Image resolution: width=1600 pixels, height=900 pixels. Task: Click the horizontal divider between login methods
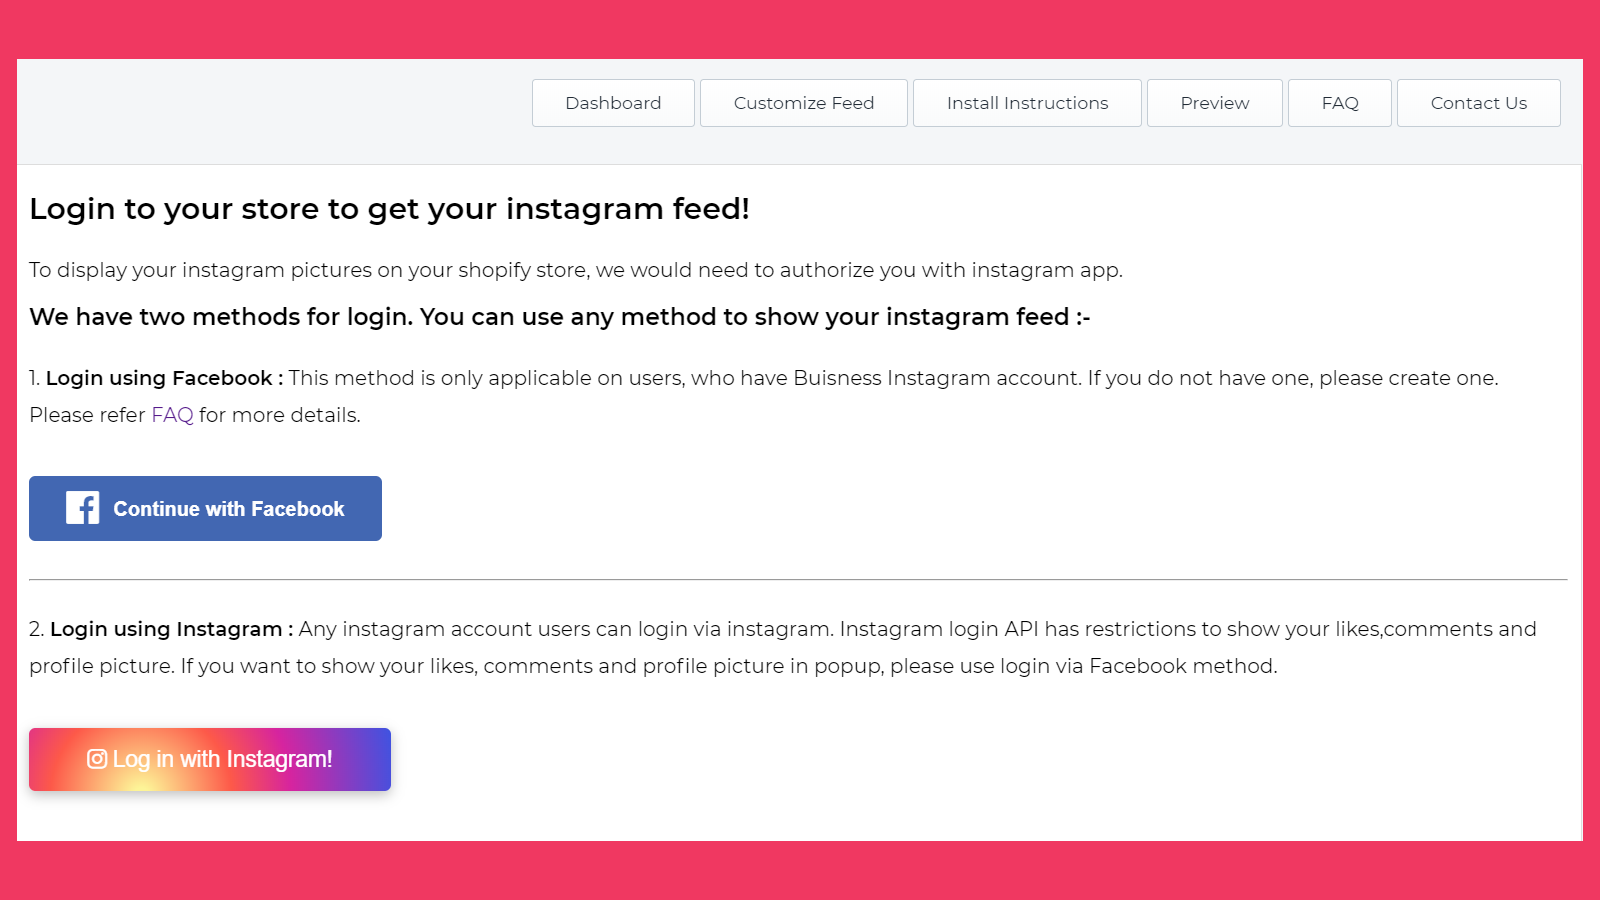pyautogui.click(x=800, y=577)
